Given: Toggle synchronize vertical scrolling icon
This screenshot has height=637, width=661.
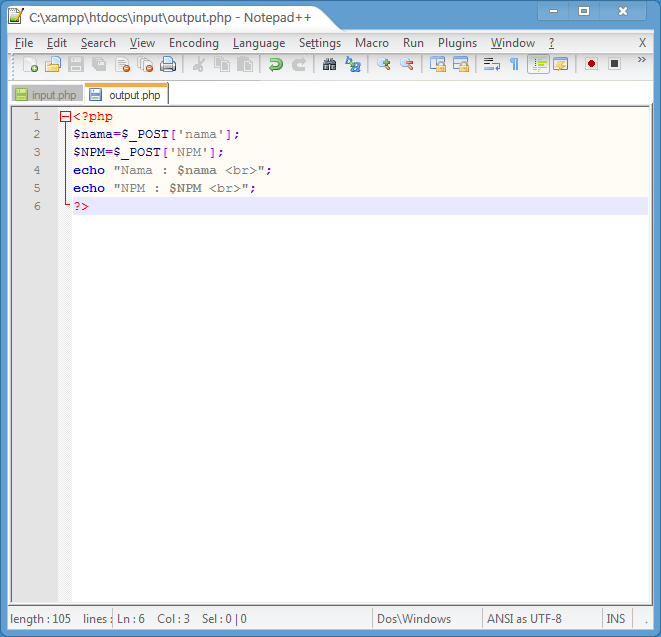Looking at the screenshot, I should tap(438, 65).
